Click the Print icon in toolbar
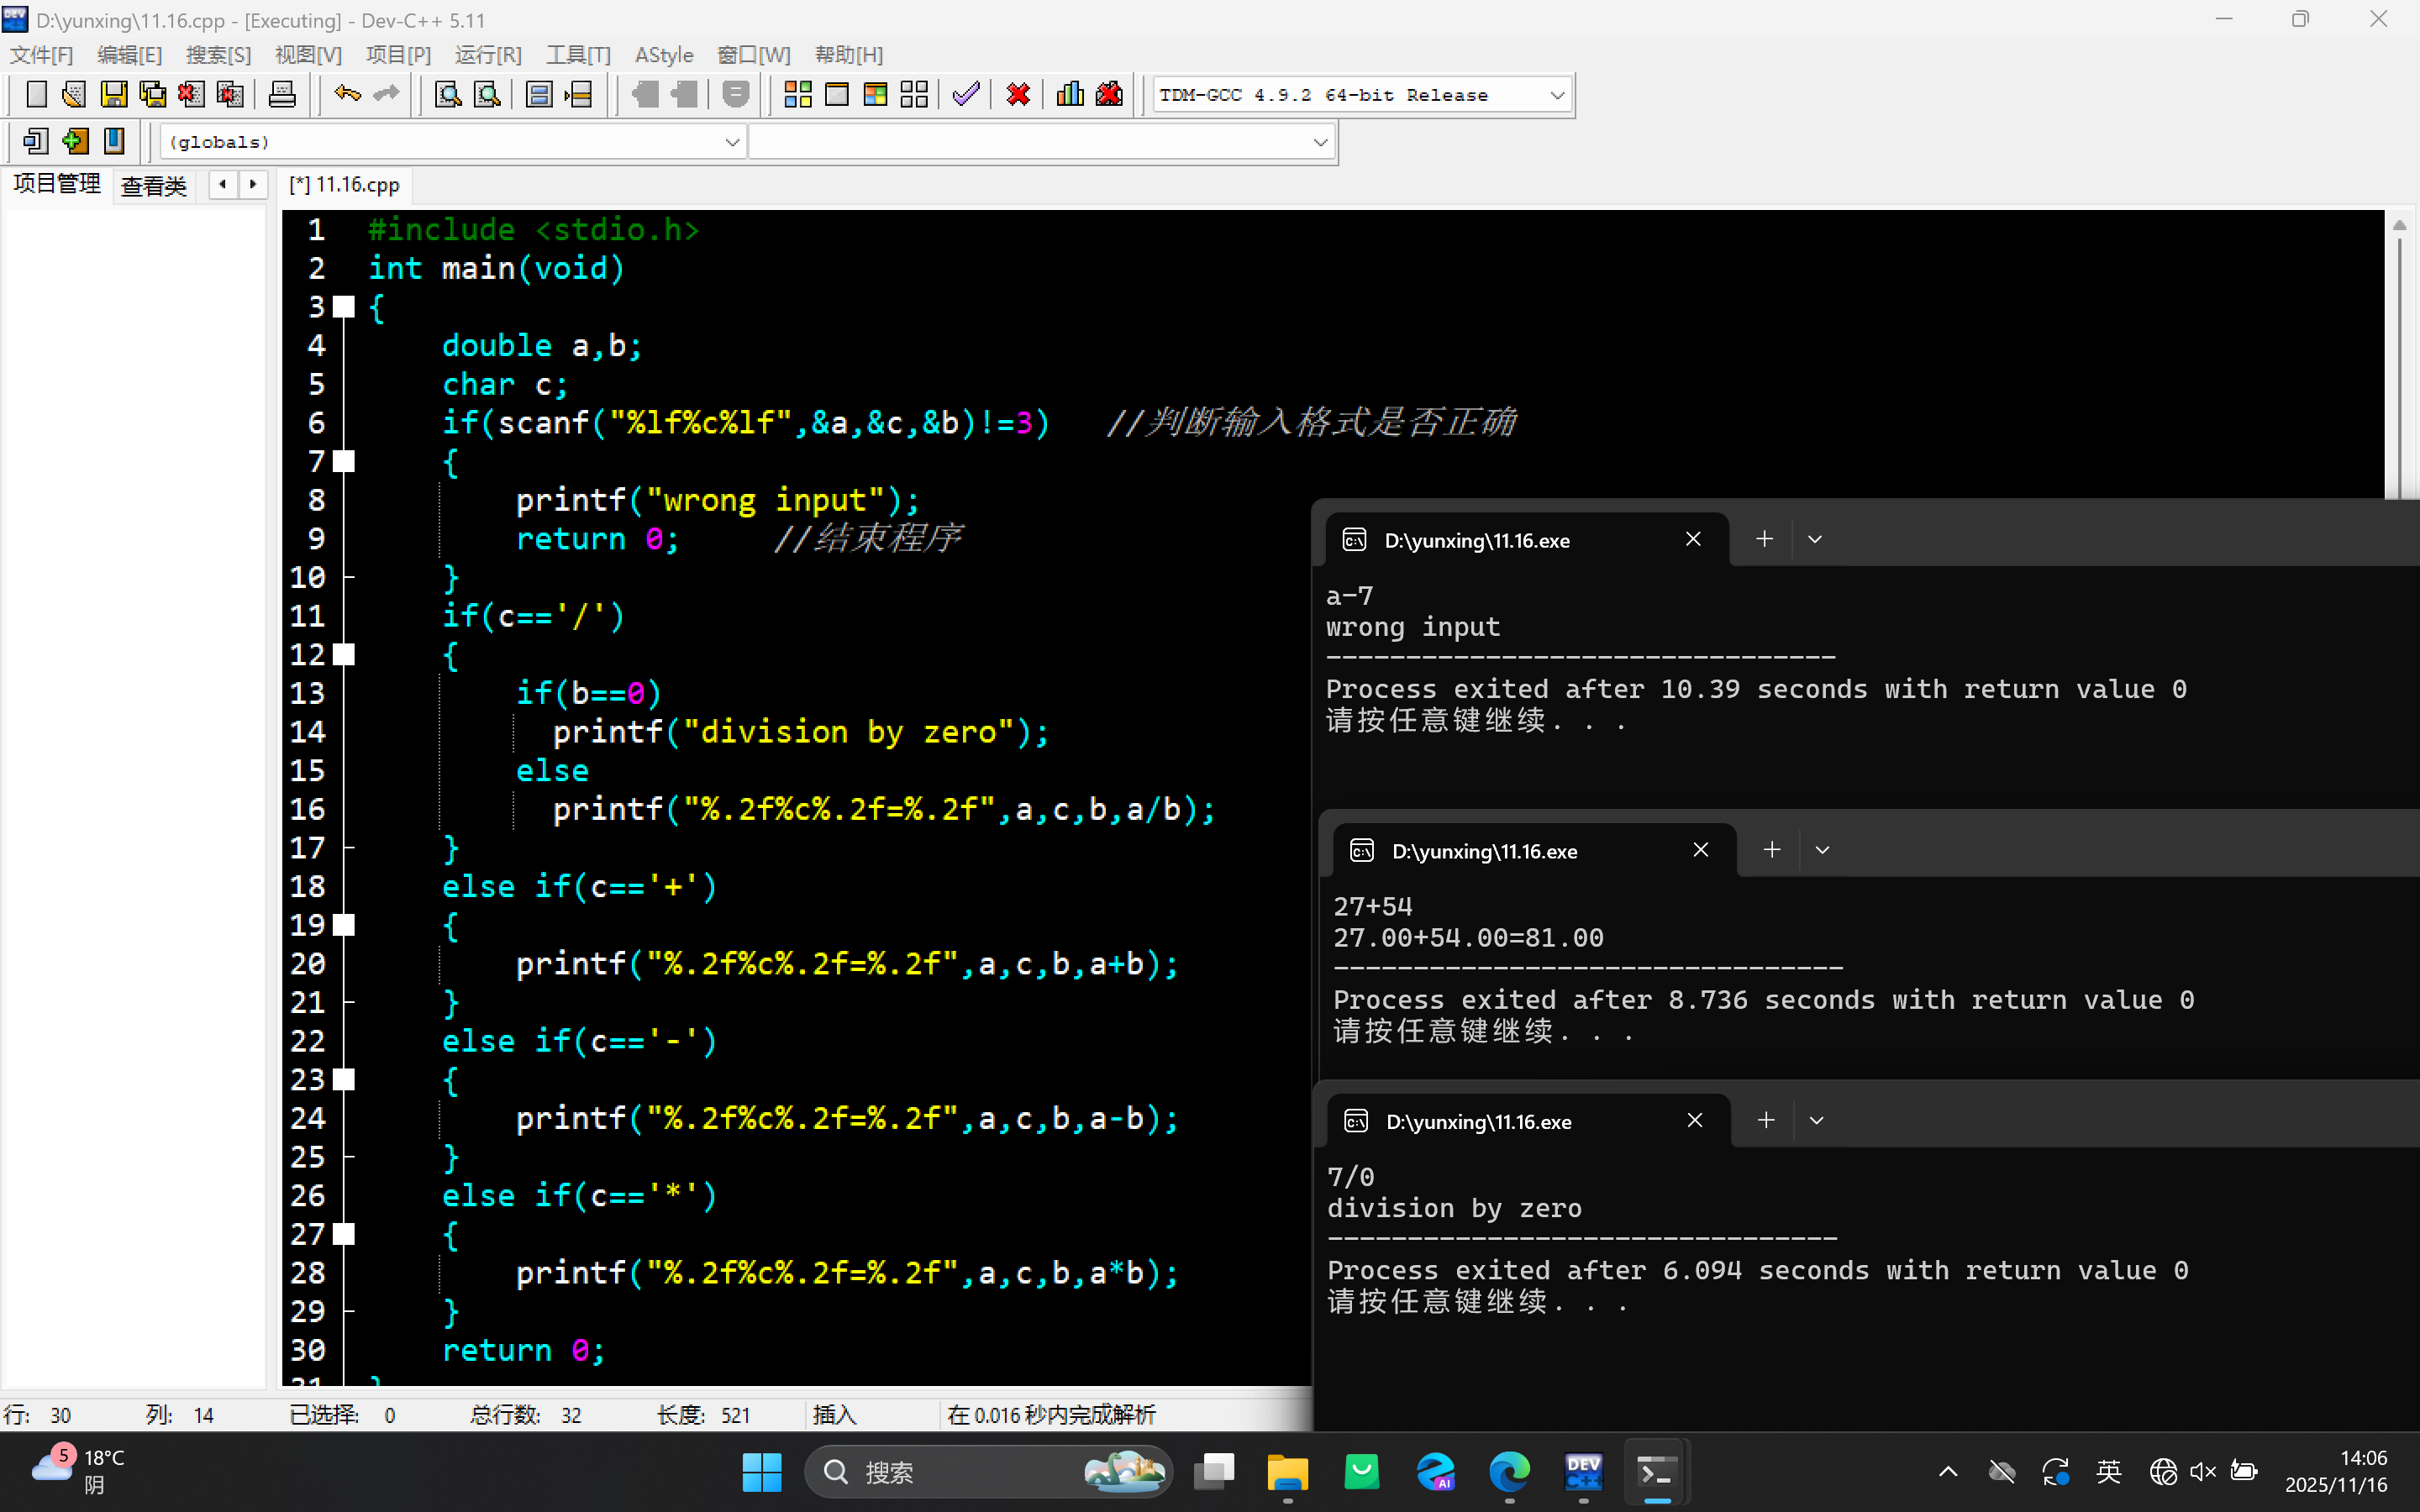The width and height of the screenshot is (2420, 1512). pyautogui.click(x=282, y=95)
